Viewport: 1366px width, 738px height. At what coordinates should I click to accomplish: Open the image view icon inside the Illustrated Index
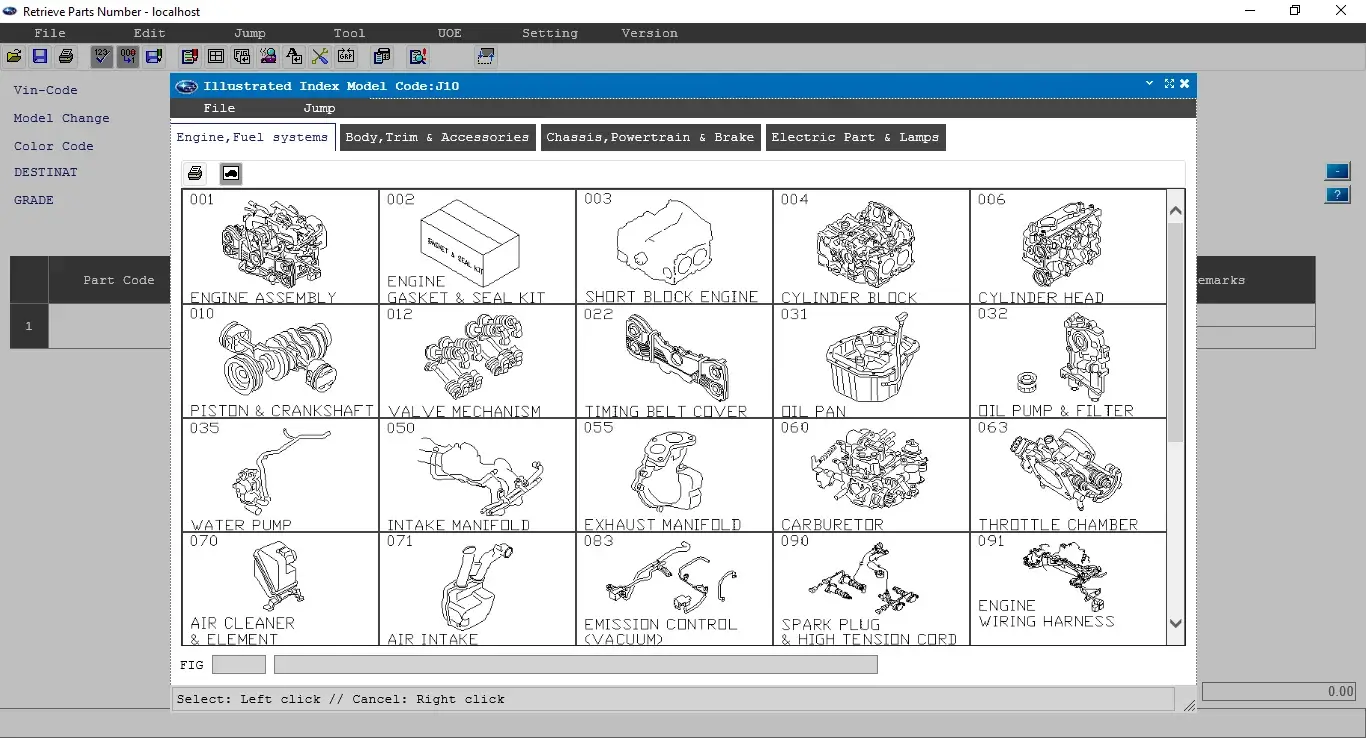[x=230, y=172]
